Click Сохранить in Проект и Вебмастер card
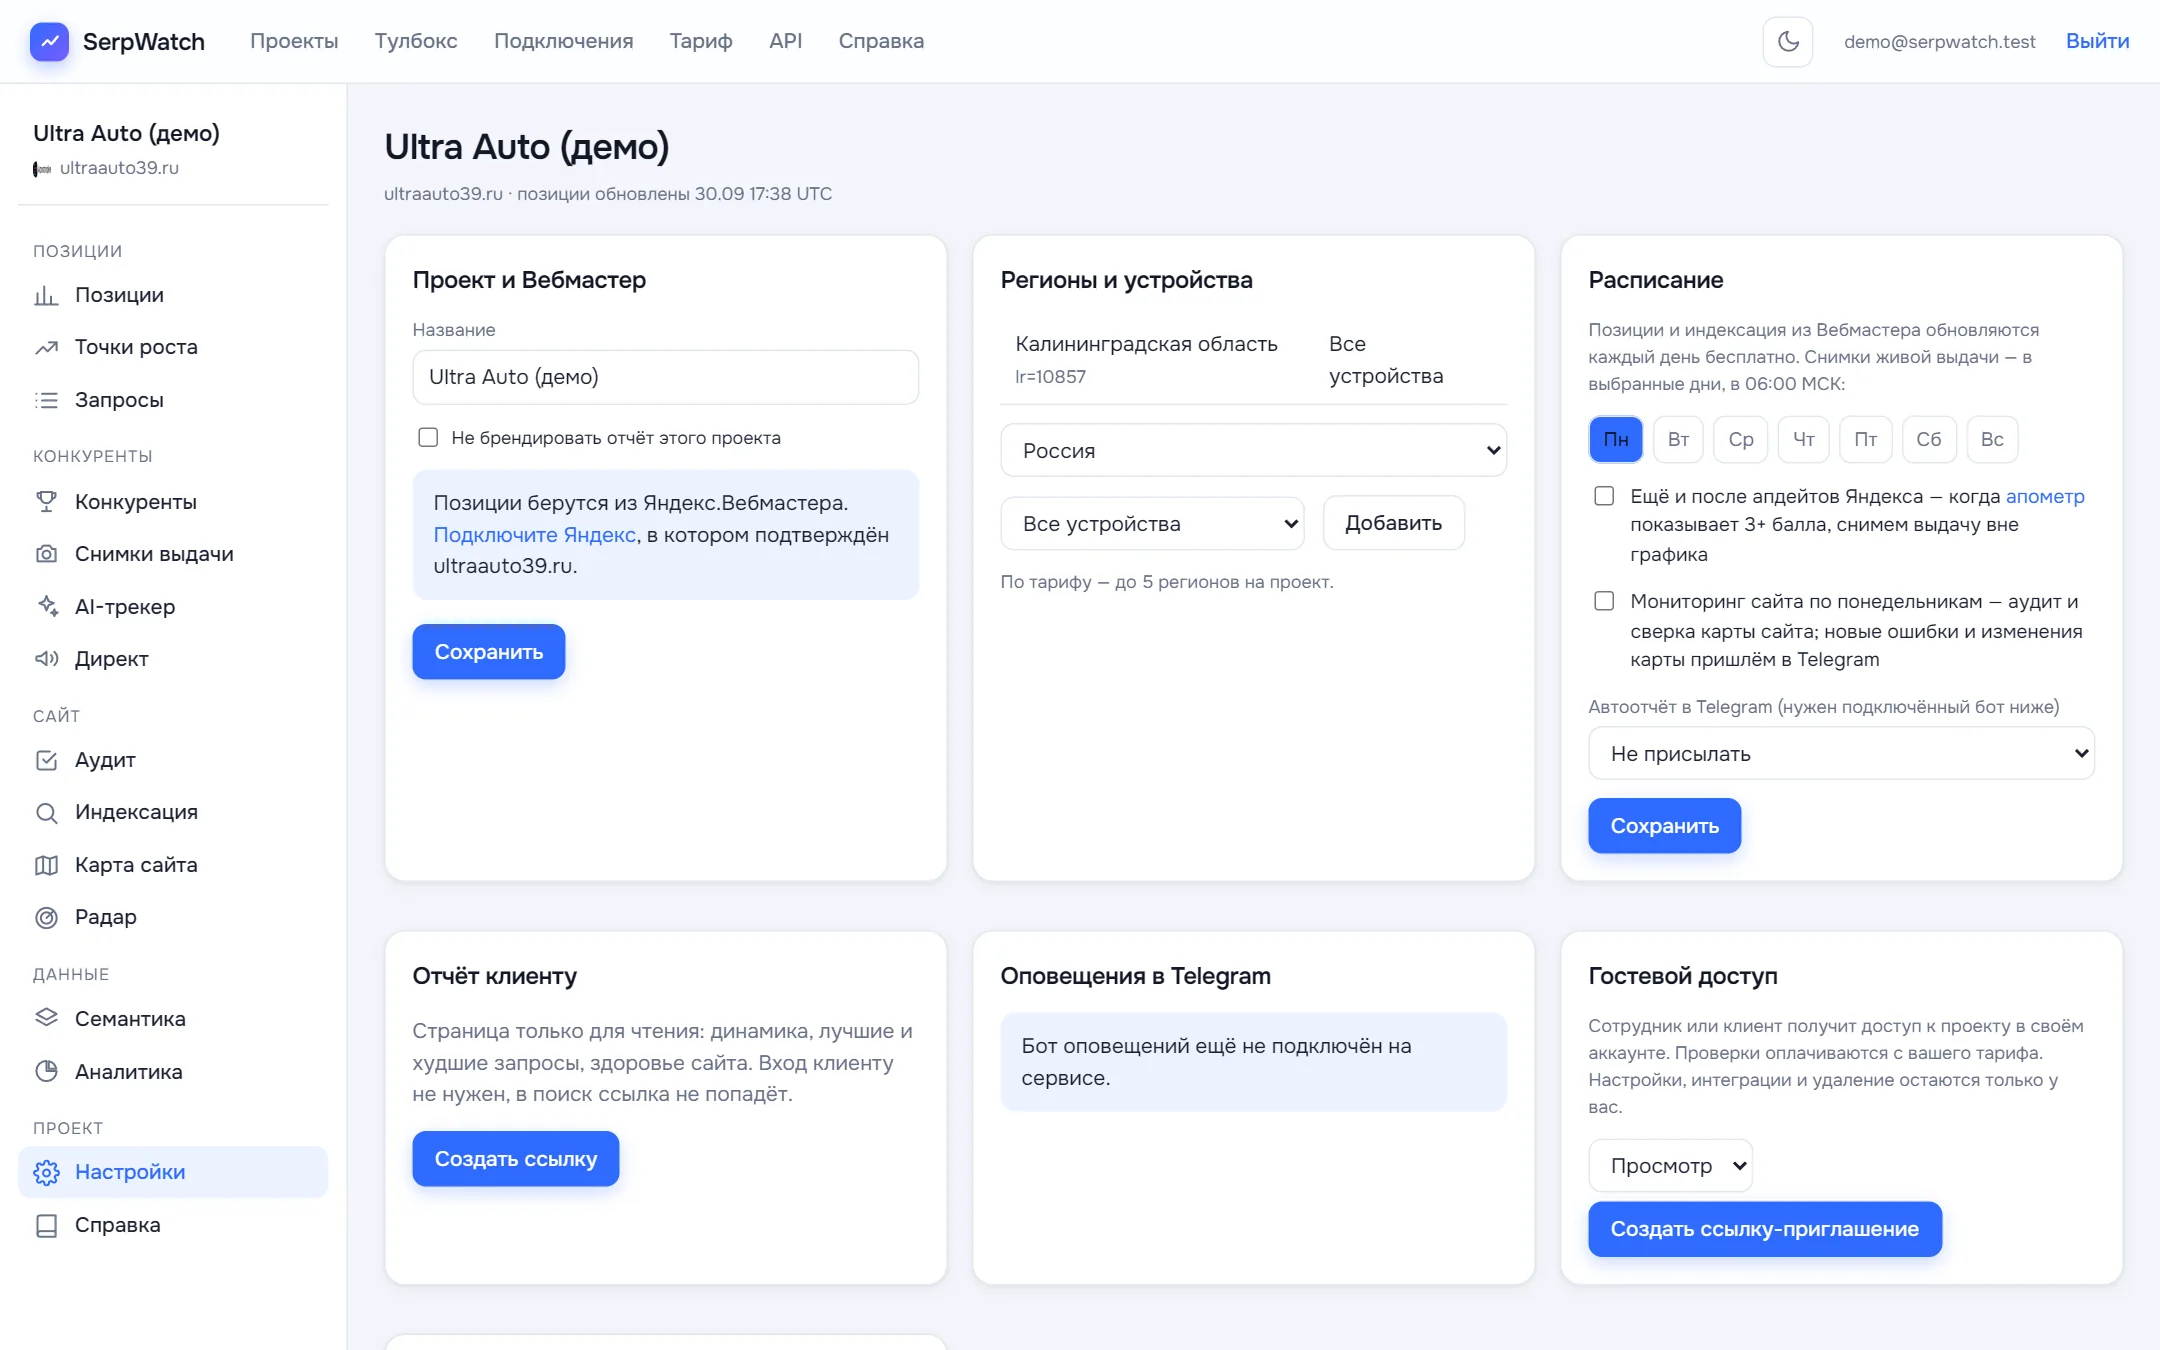2160x1350 pixels. (x=489, y=652)
